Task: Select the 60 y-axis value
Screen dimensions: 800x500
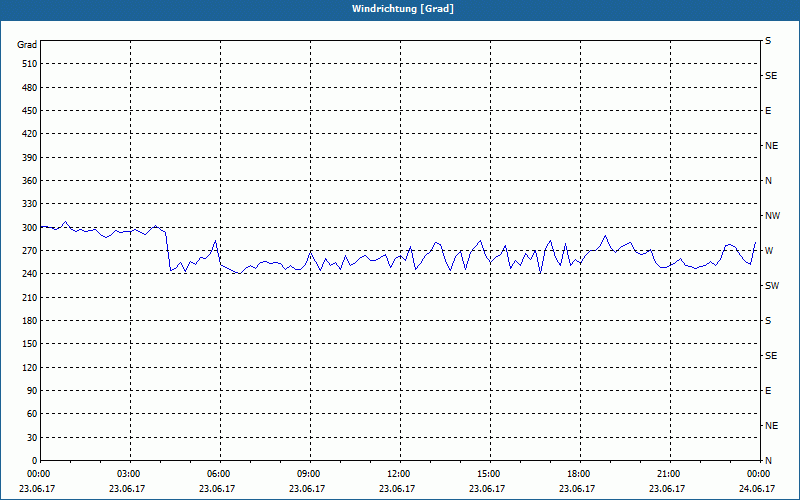Action: click(32, 414)
